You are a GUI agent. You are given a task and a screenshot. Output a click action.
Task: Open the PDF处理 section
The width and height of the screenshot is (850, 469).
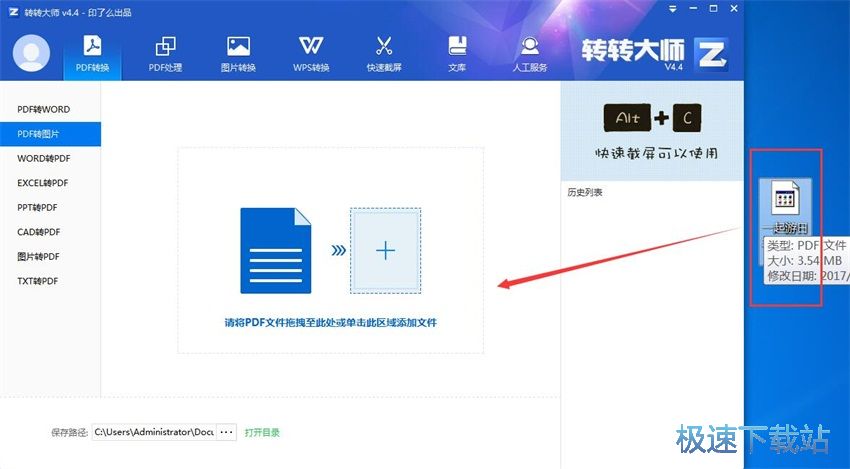pyautogui.click(x=165, y=53)
